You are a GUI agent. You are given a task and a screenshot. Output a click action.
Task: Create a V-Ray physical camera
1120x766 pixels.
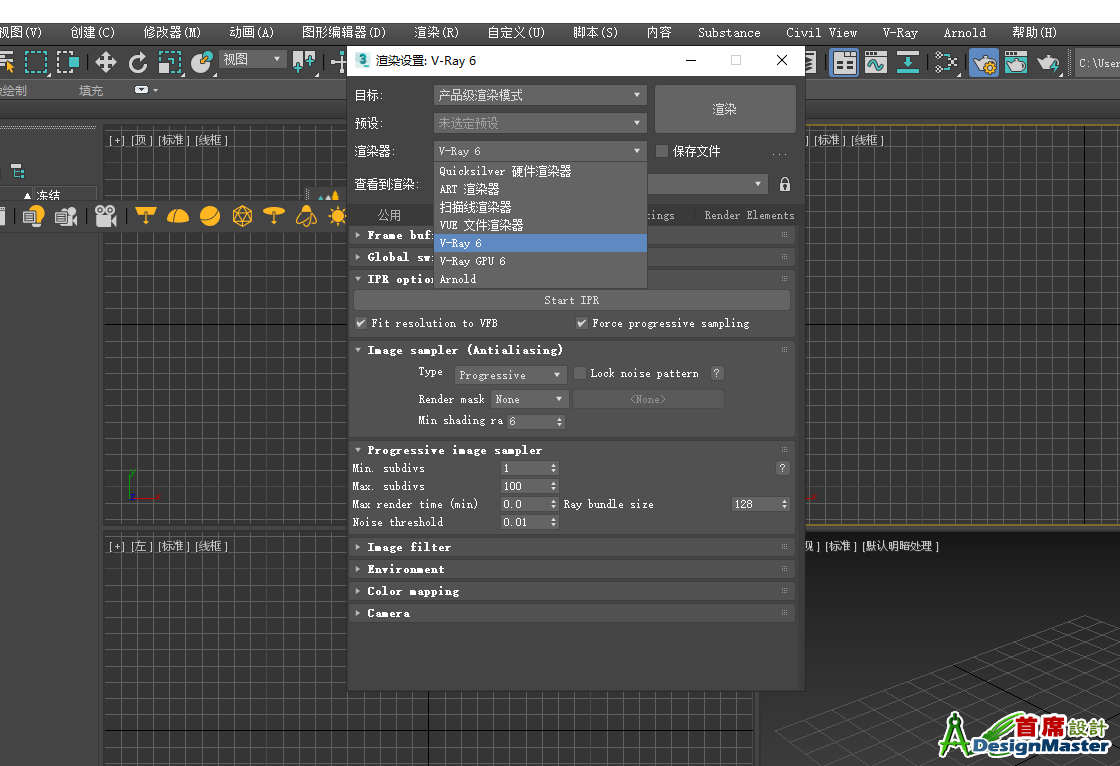click(x=106, y=216)
